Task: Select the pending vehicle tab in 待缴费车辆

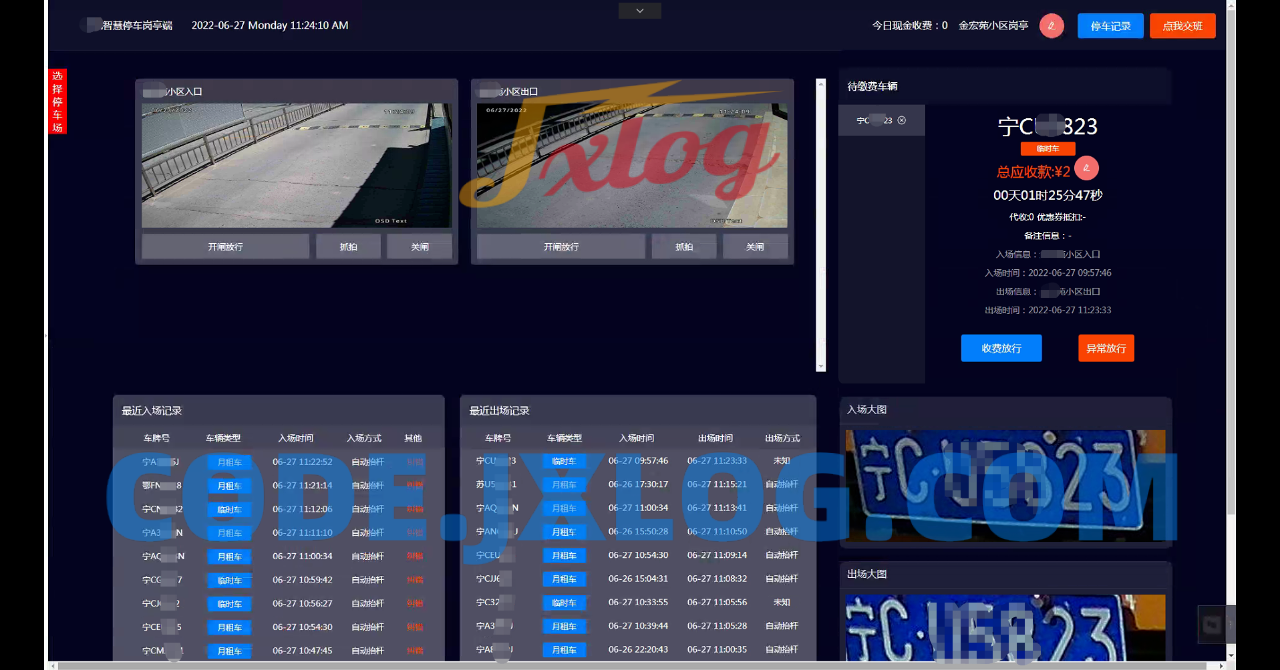Action: (x=874, y=121)
